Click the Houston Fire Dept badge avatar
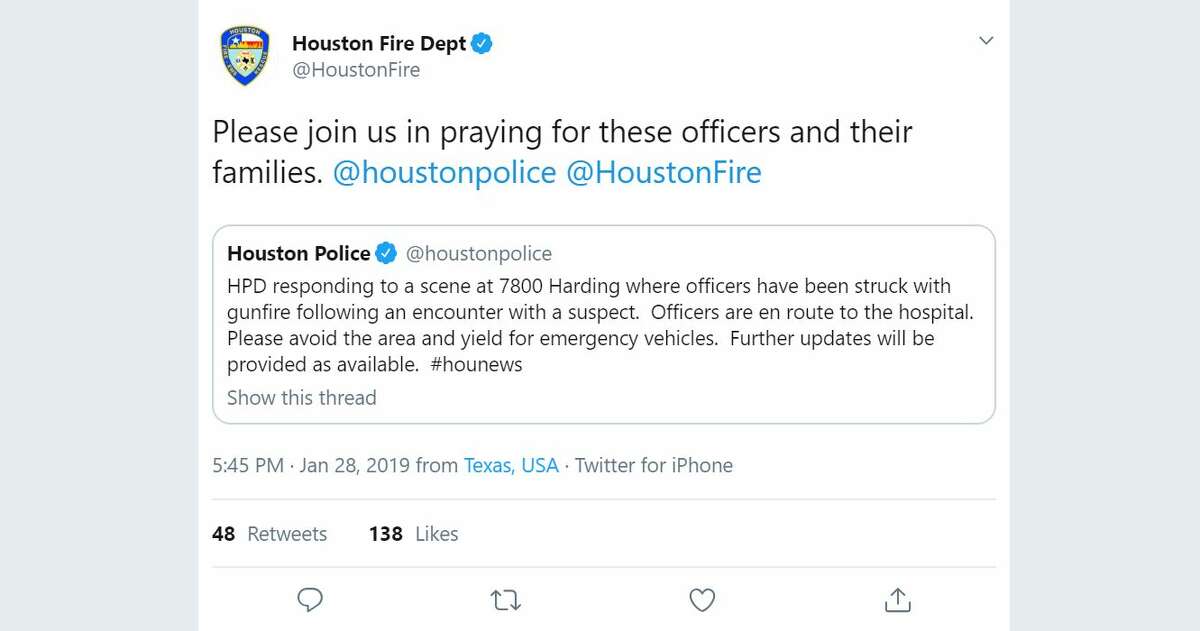Viewport: 1200px width, 631px height. pos(245,57)
